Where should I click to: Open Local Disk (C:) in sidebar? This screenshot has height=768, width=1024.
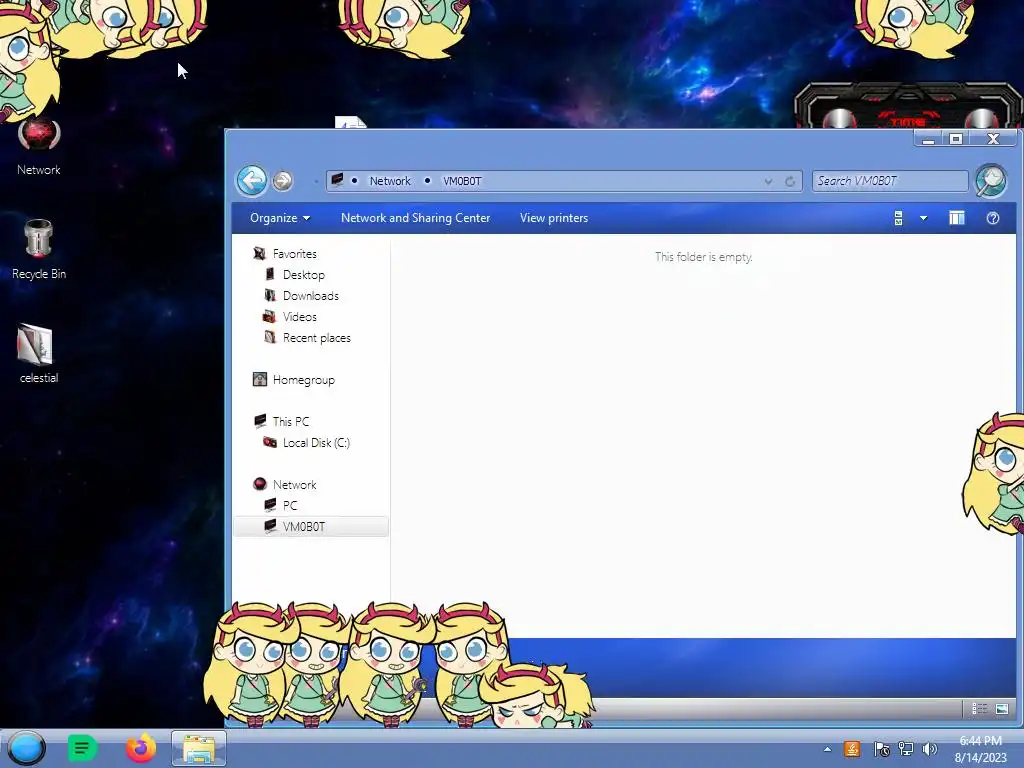(316, 443)
